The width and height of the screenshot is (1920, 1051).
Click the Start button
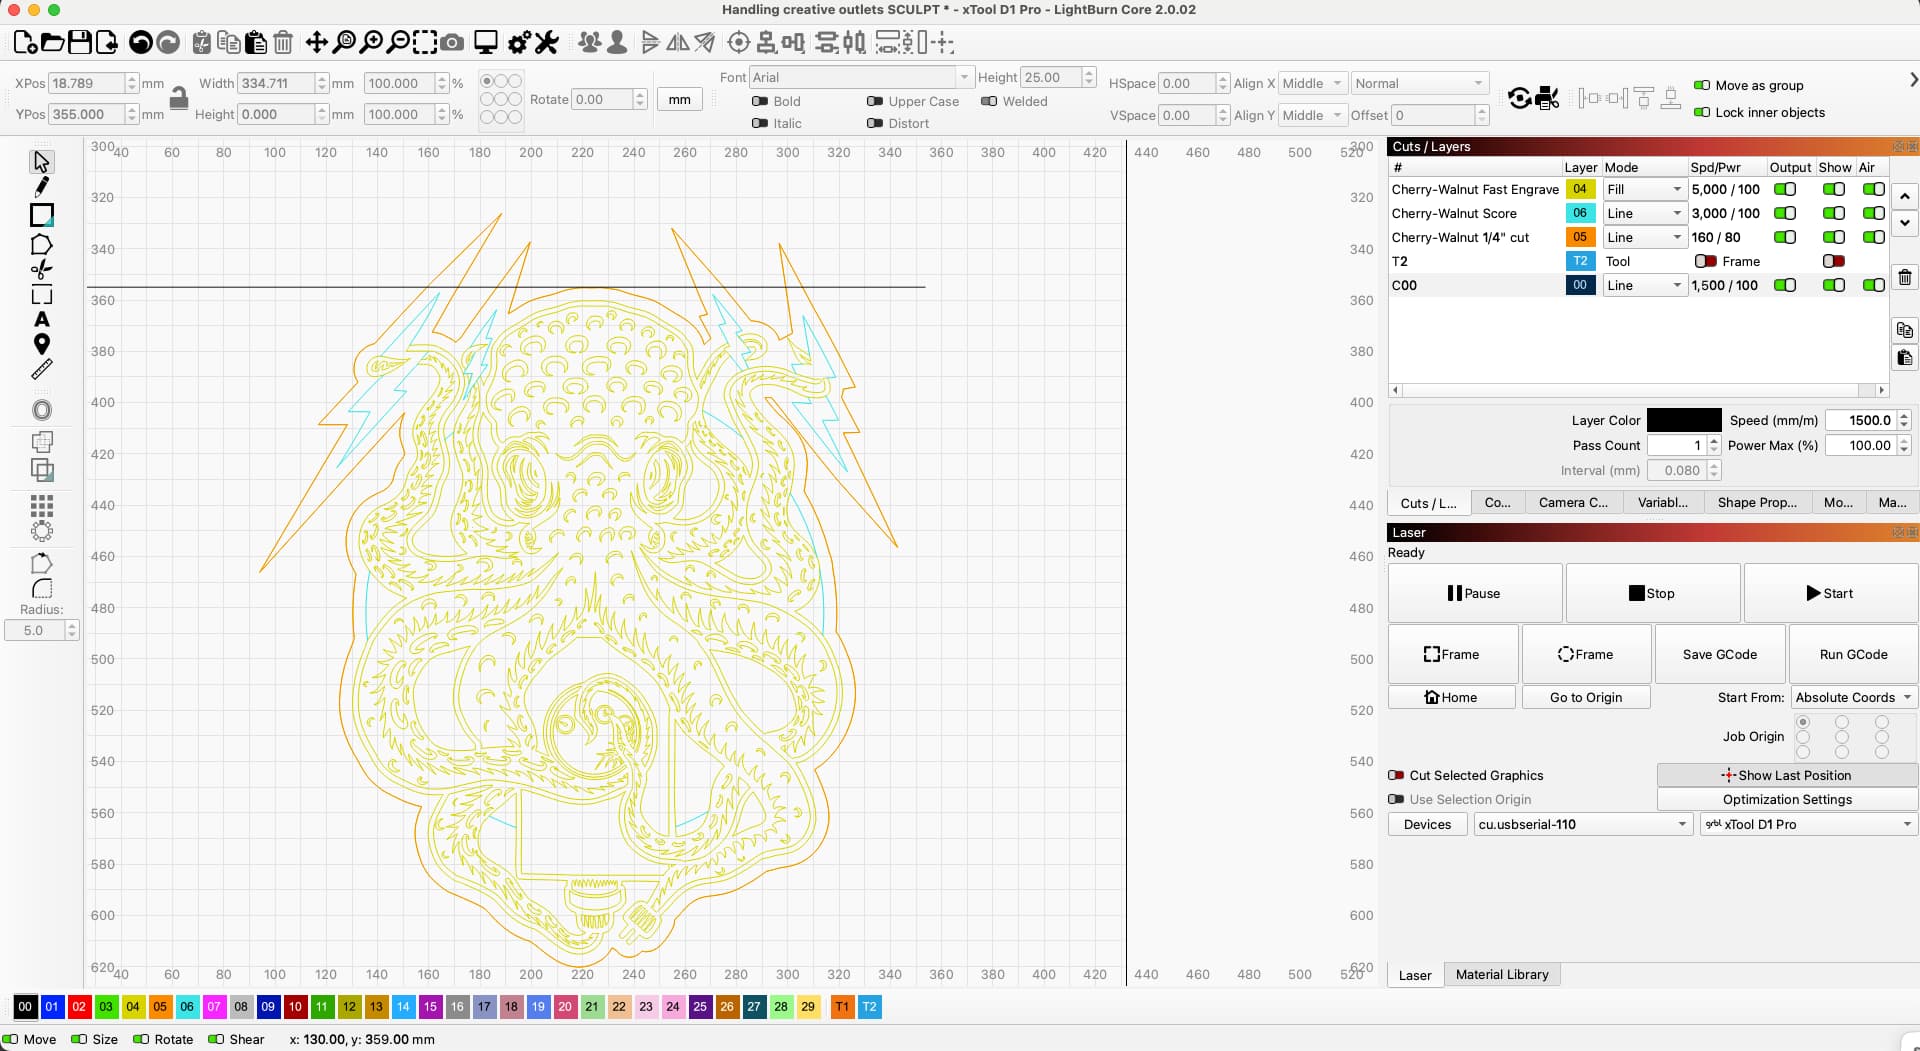click(x=1830, y=593)
